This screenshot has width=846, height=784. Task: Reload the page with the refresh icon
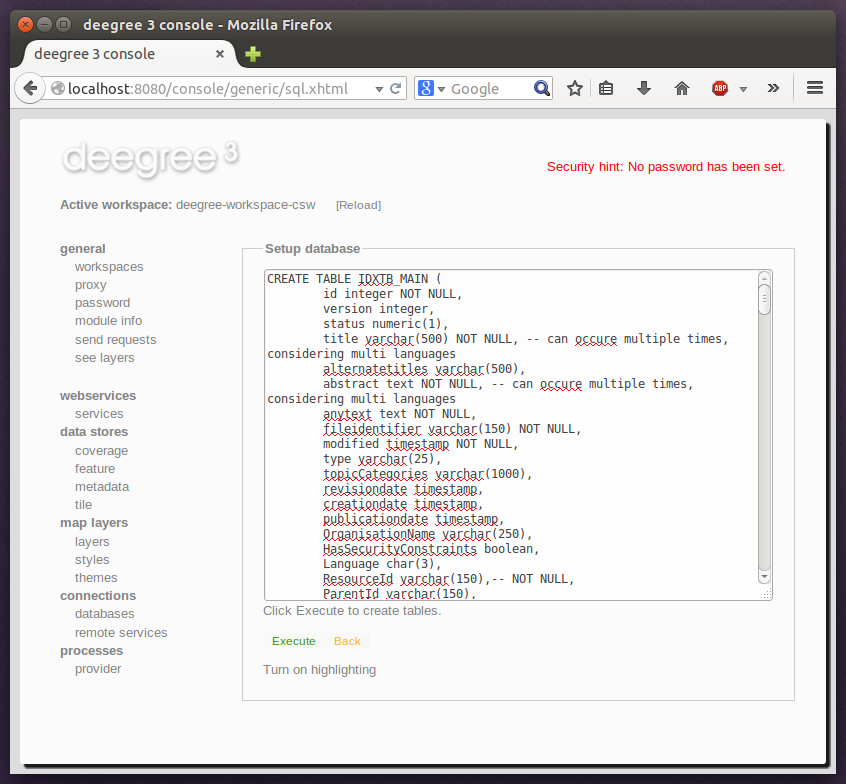[394, 88]
